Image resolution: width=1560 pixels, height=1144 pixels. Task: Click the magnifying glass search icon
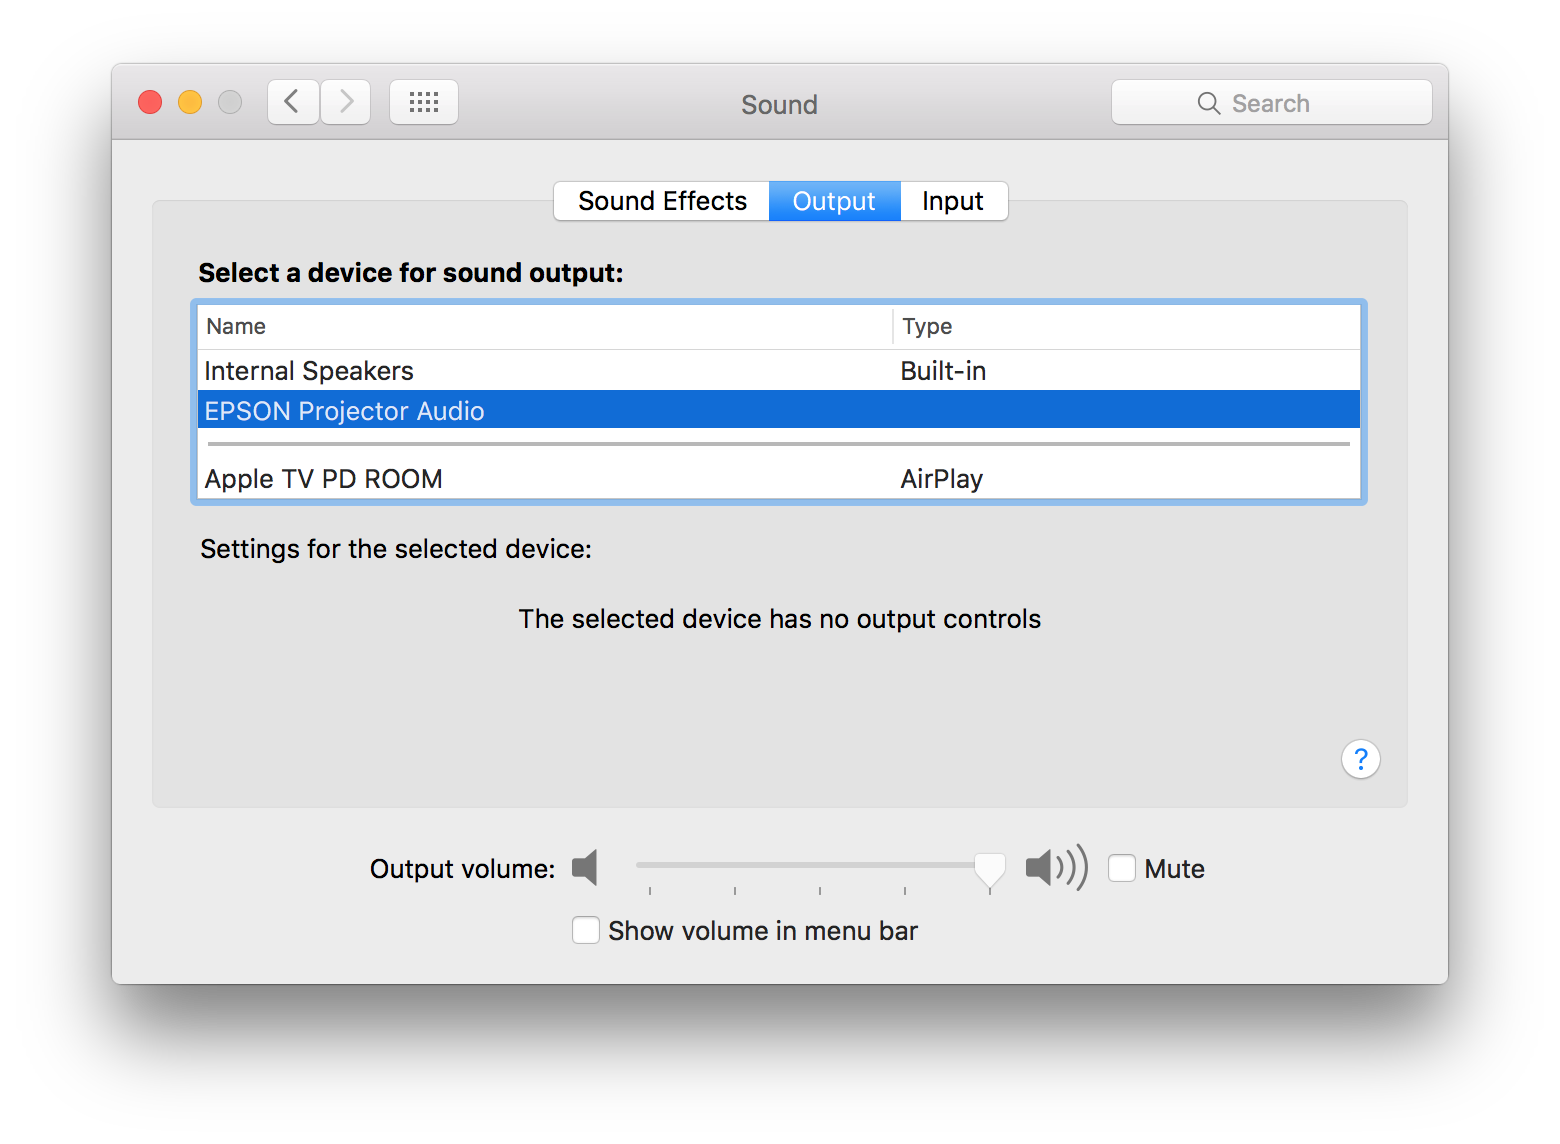pyautogui.click(x=1208, y=103)
